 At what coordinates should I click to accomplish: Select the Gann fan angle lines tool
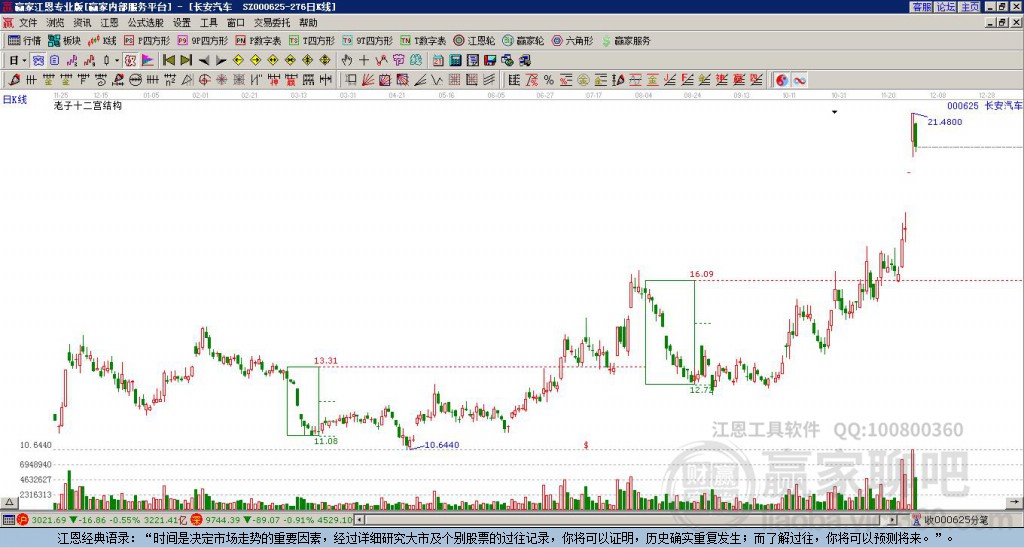(x=368, y=80)
